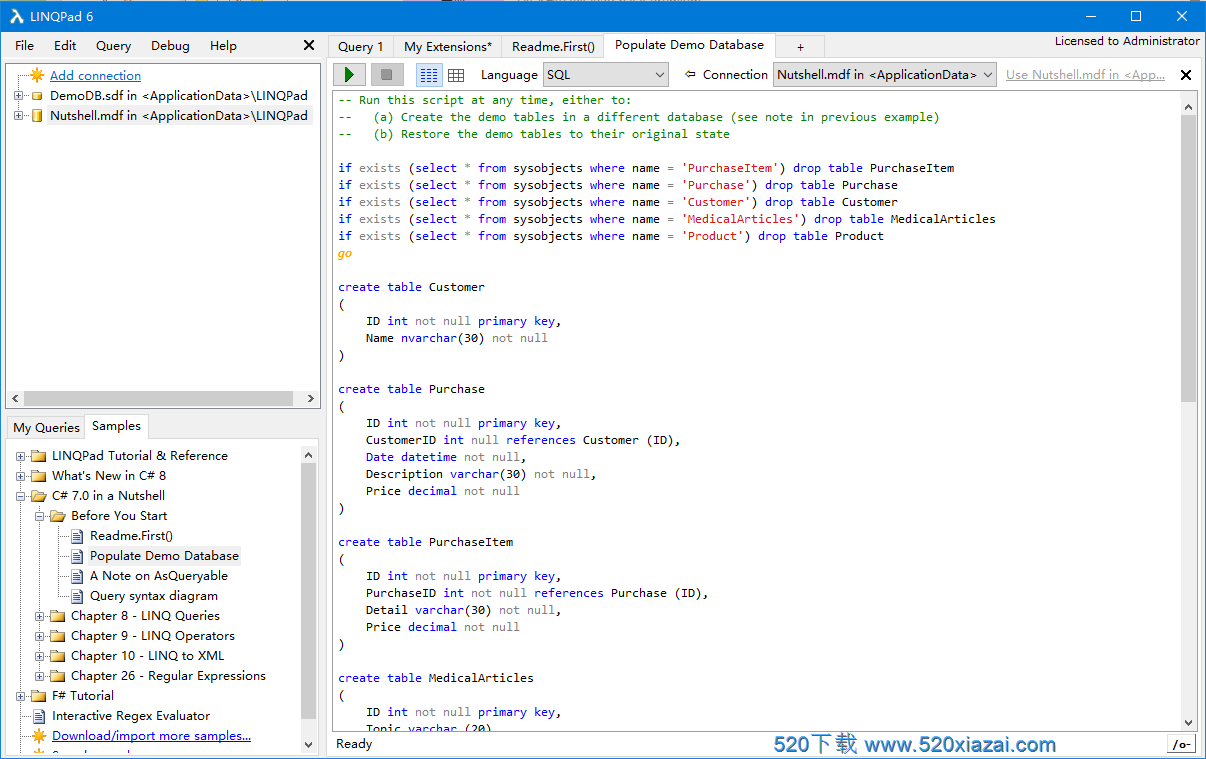Open the Help menu
The height and width of the screenshot is (759, 1206).
223,46
